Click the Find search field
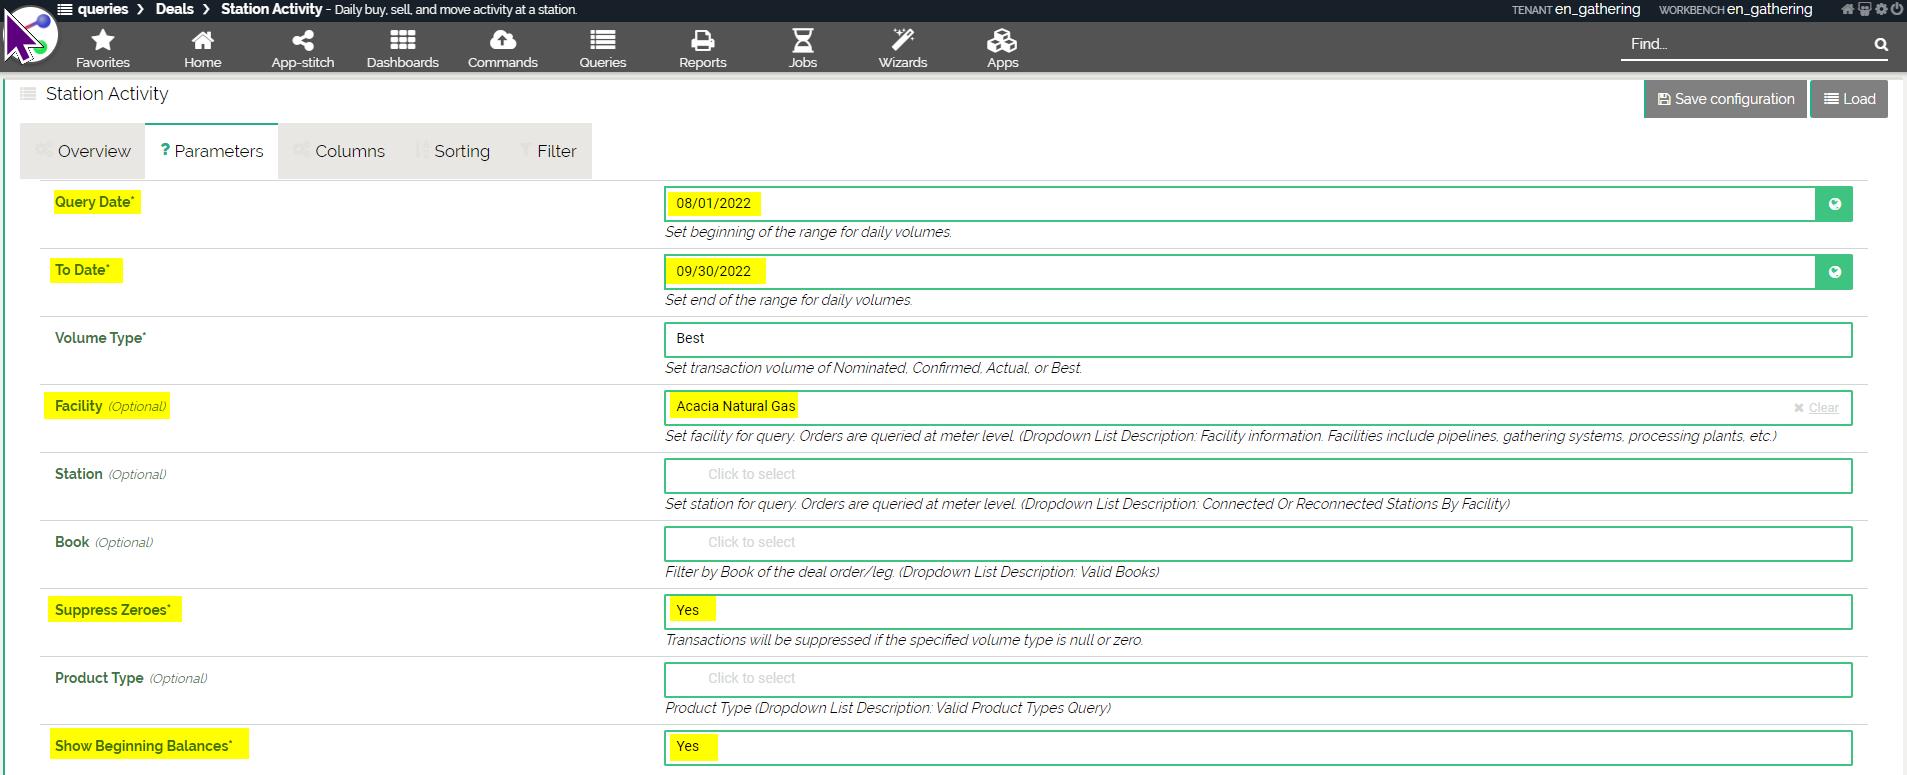This screenshot has height=775, width=1907. tap(1745, 44)
